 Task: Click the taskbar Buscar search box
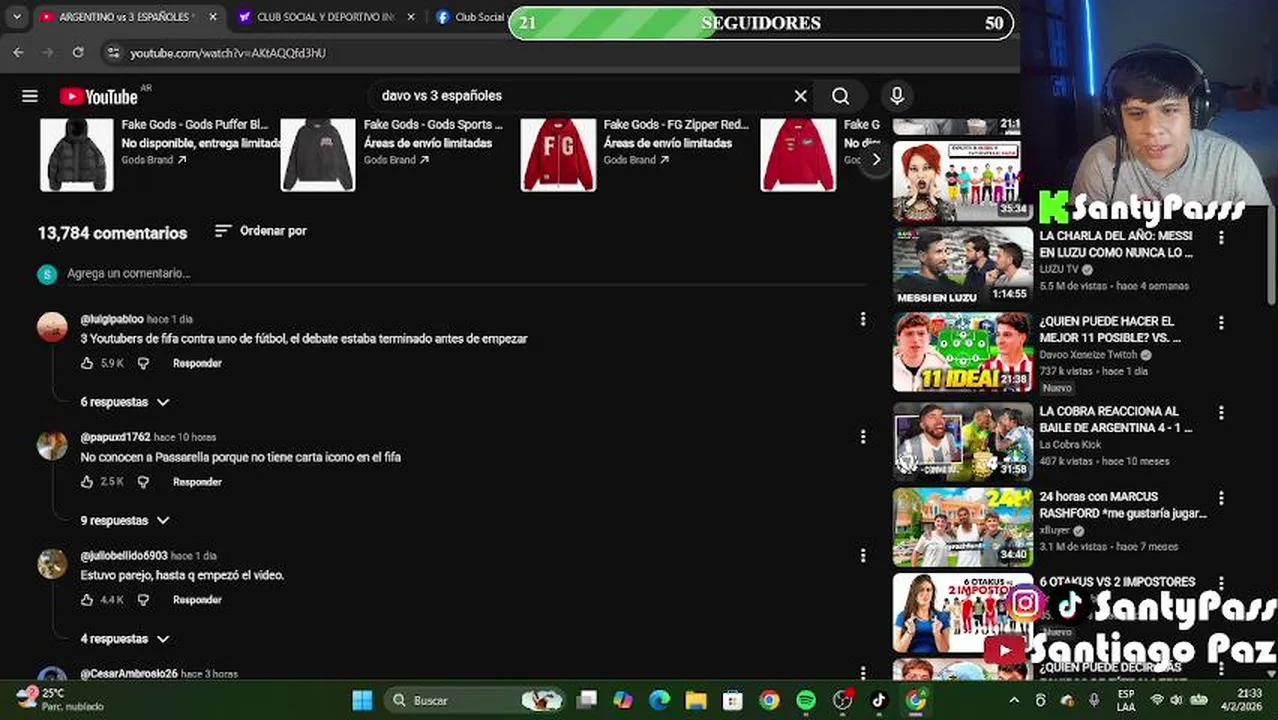[x=474, y=700]
